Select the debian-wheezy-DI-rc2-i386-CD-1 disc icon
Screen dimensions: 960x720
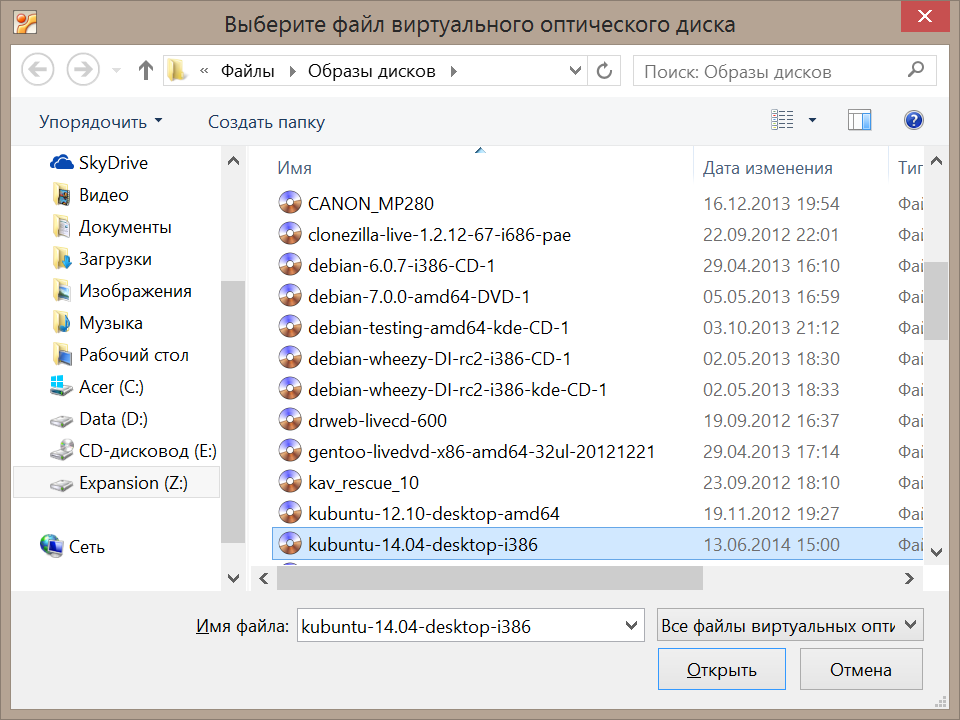(x=290, y=358)
